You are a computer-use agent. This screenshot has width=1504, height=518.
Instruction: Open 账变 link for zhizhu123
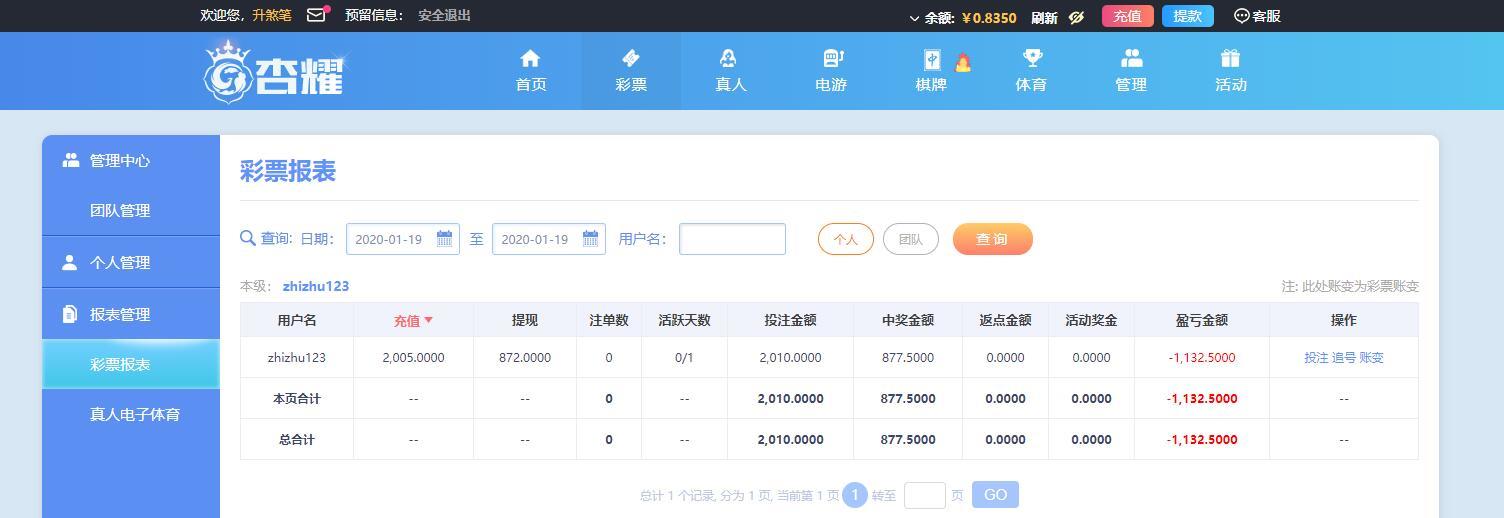[1371, 357]
